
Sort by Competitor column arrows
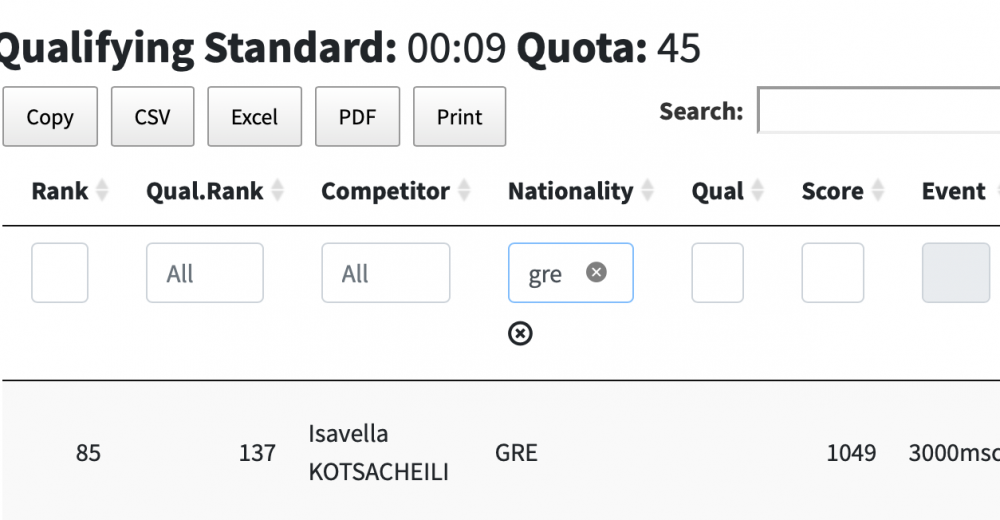click(464, 191)
